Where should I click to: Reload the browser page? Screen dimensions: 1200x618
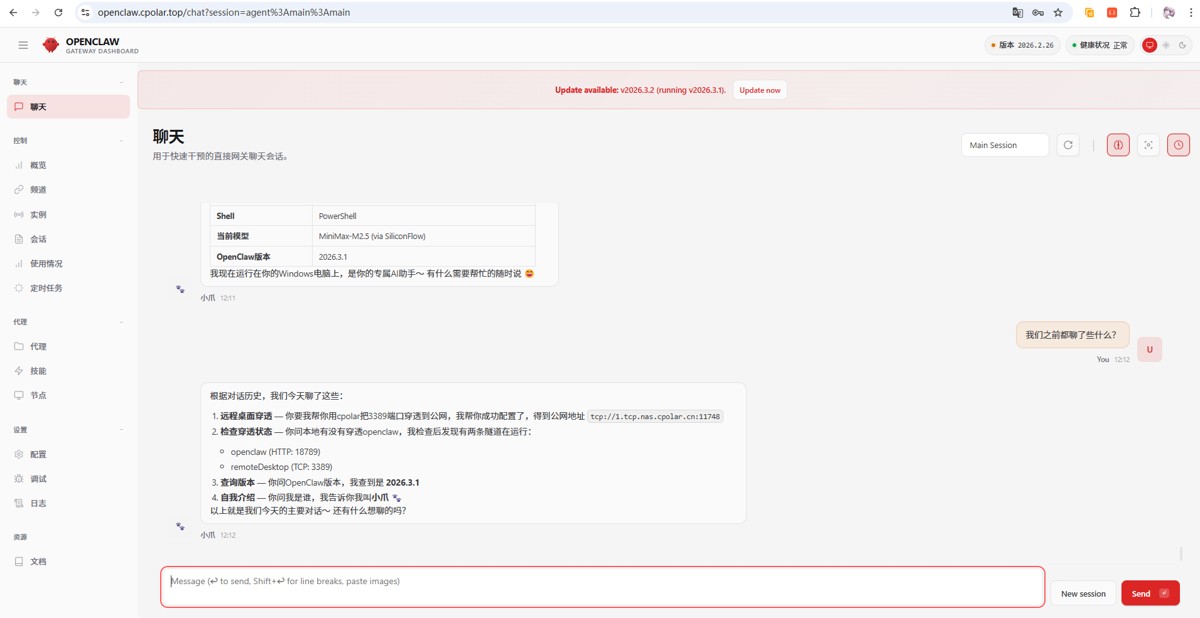pos(58,12)
